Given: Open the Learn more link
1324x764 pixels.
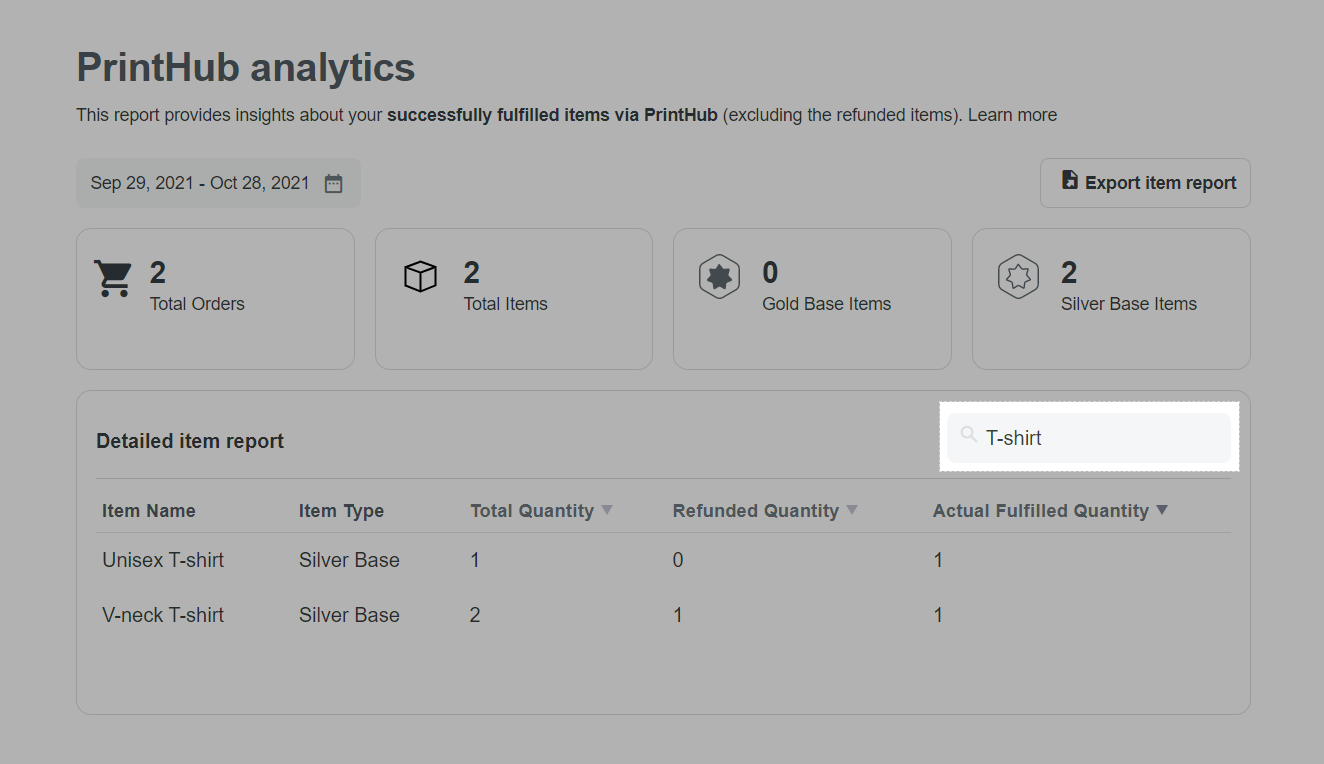Looking at the screenshot, I should point(1012,115).
